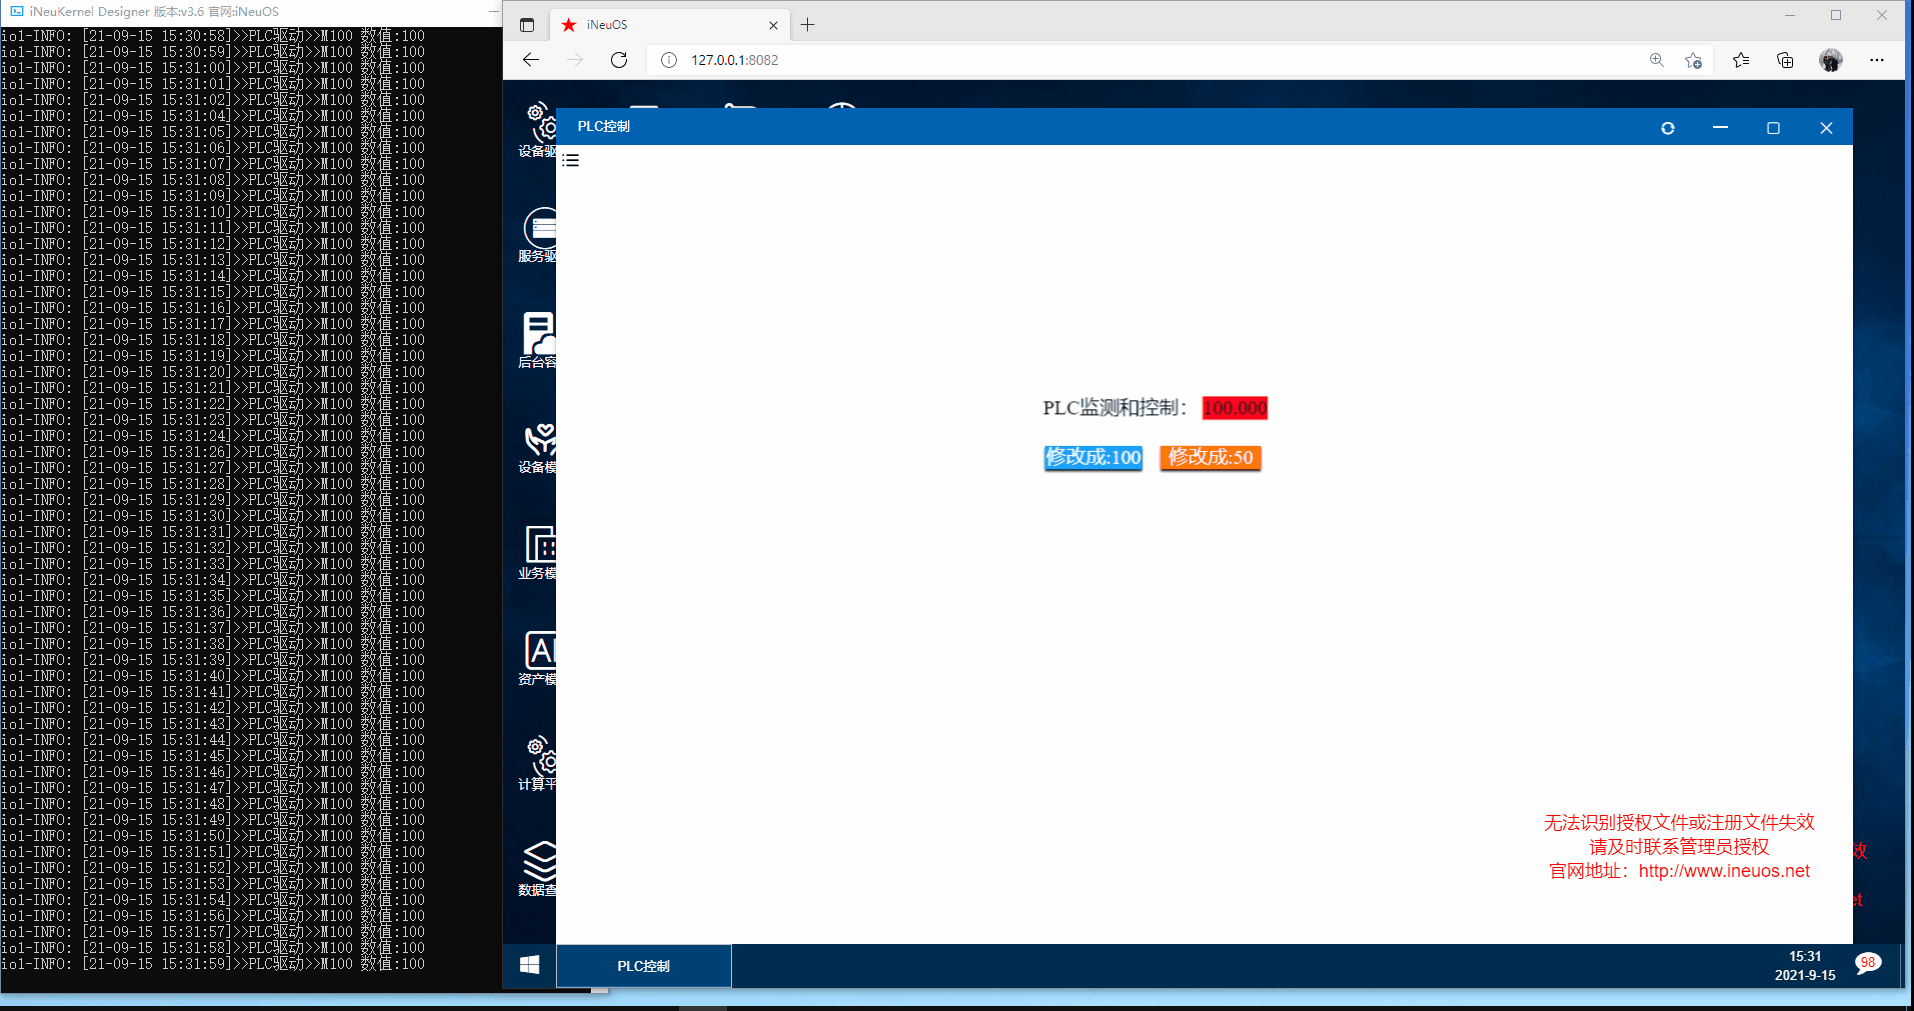This screenshot has height=1011, width=1914.
Task: Add this page to favorites
Action: click(1693, 60)
